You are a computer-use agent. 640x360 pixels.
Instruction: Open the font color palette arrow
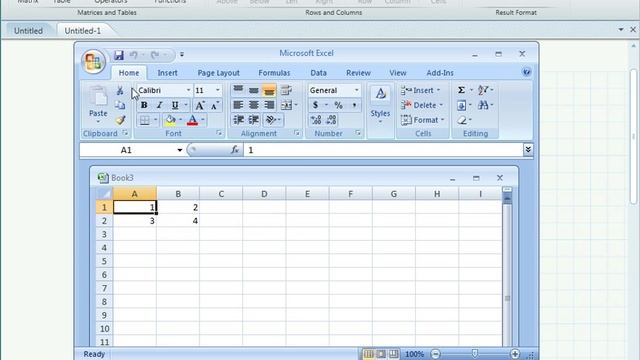(203, 120)
